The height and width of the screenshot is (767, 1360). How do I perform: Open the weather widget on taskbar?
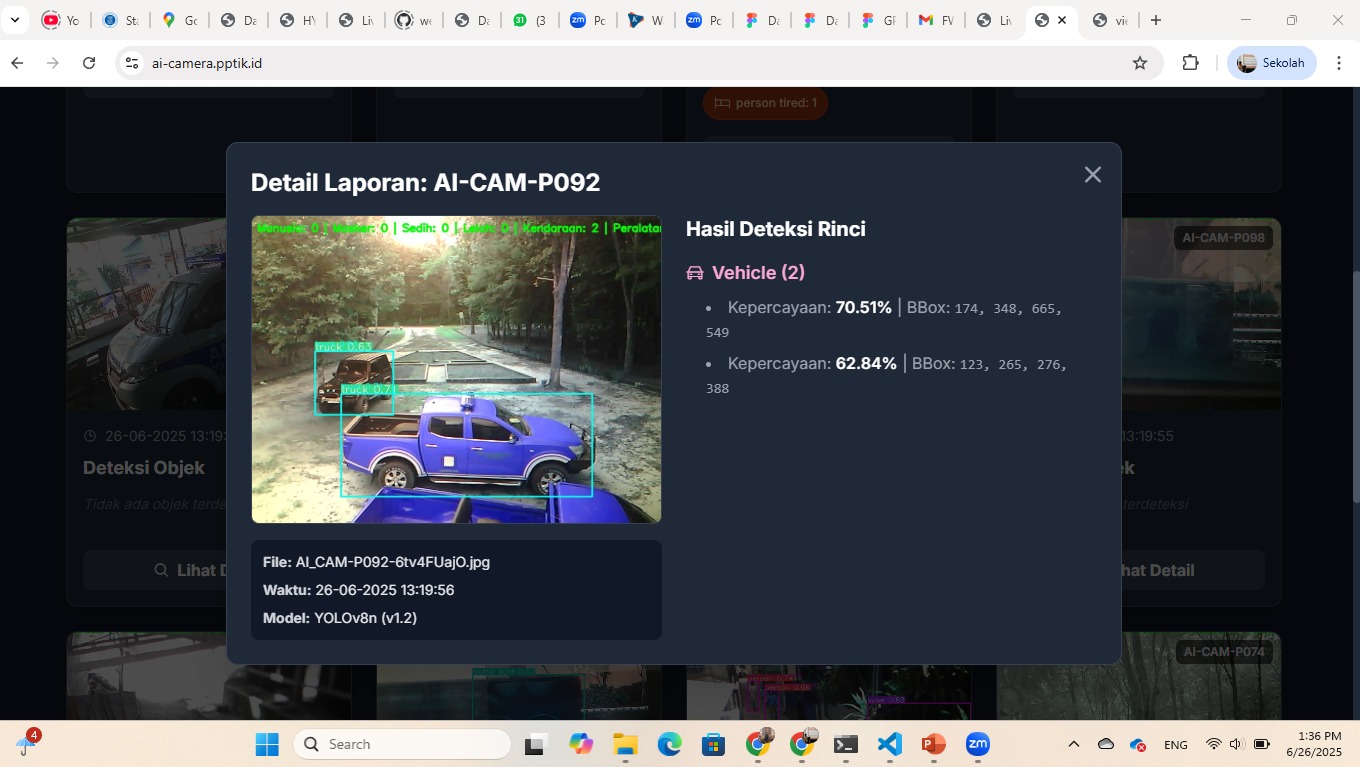(28, 743)
